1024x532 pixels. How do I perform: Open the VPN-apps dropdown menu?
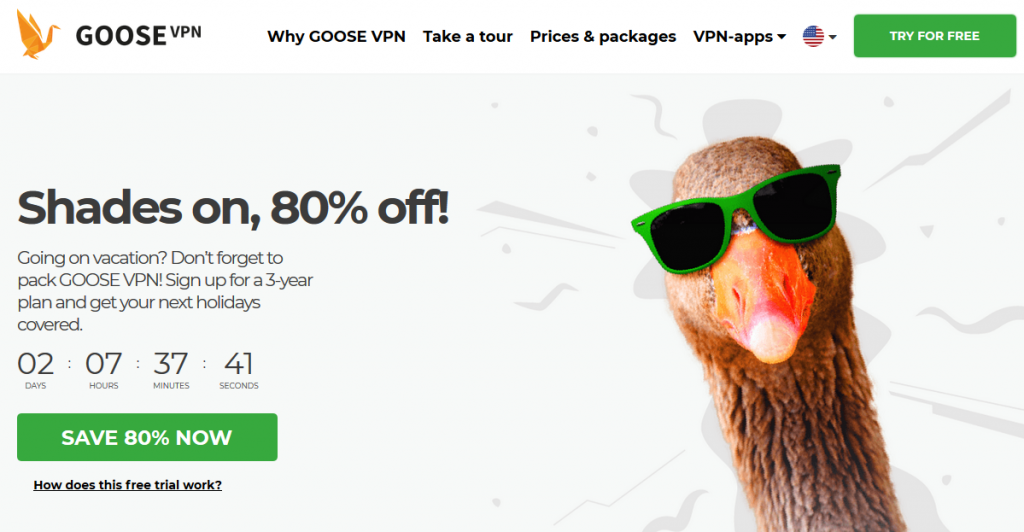739,37
